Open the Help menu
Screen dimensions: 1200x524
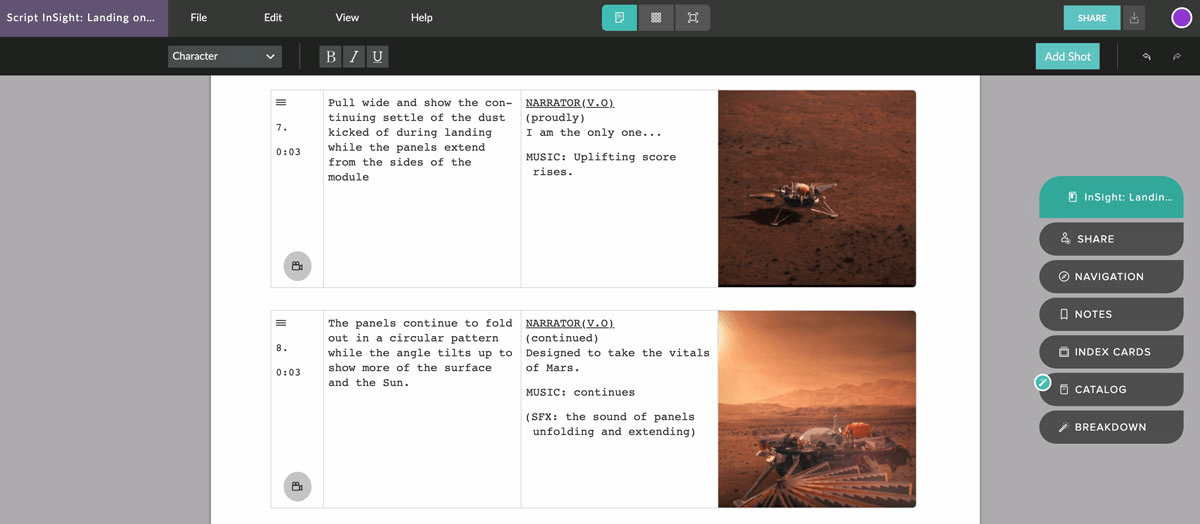click(x=422, y=18)
